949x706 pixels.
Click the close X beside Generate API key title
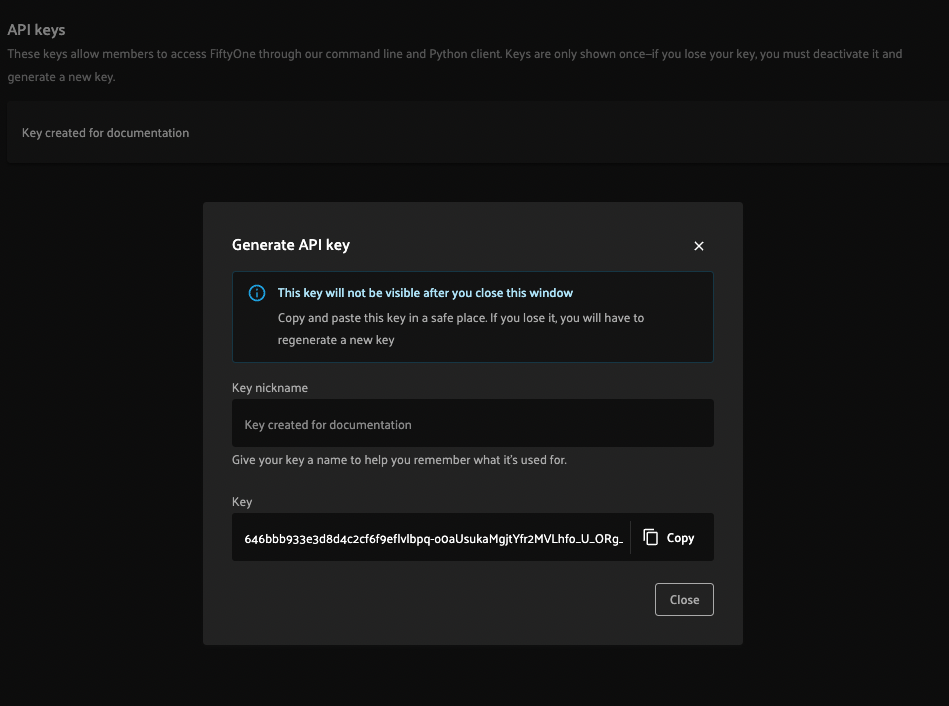(698, 245)
